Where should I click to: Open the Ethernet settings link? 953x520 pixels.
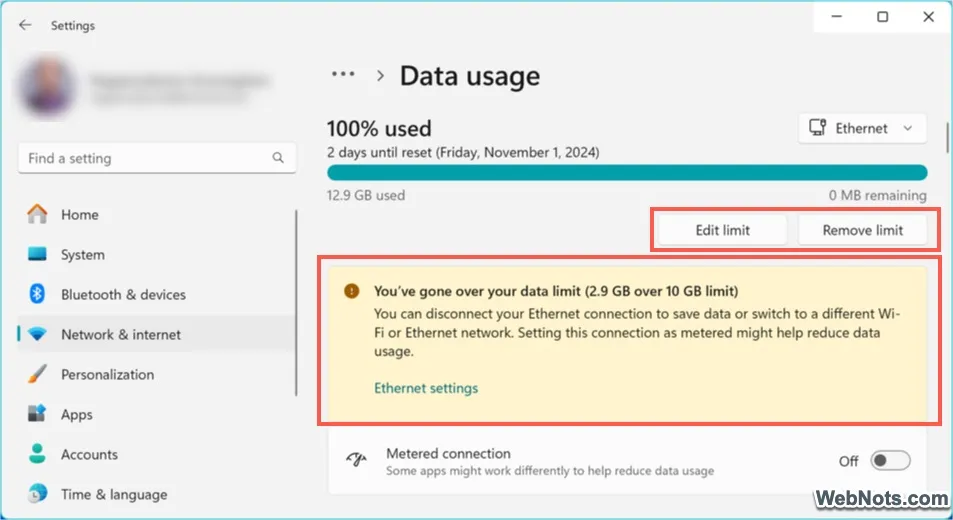pyautogui.click(x=426, y=388)
